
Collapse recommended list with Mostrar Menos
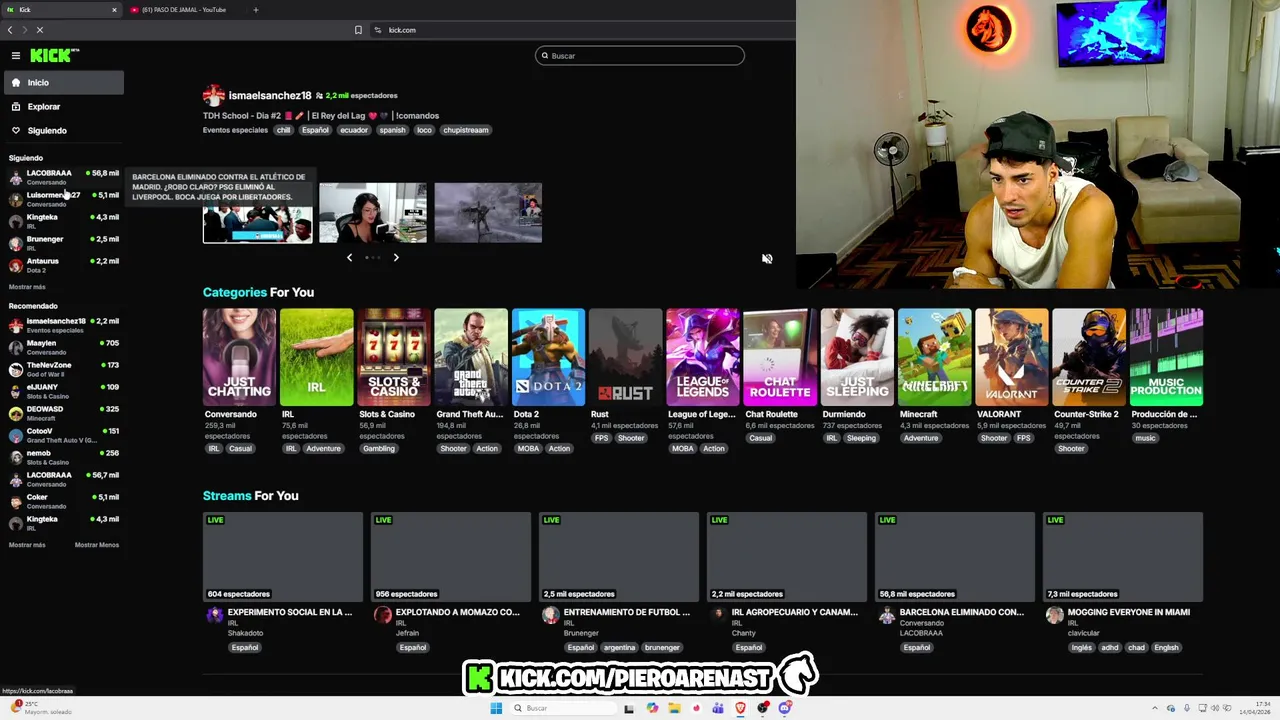(97, 545)
